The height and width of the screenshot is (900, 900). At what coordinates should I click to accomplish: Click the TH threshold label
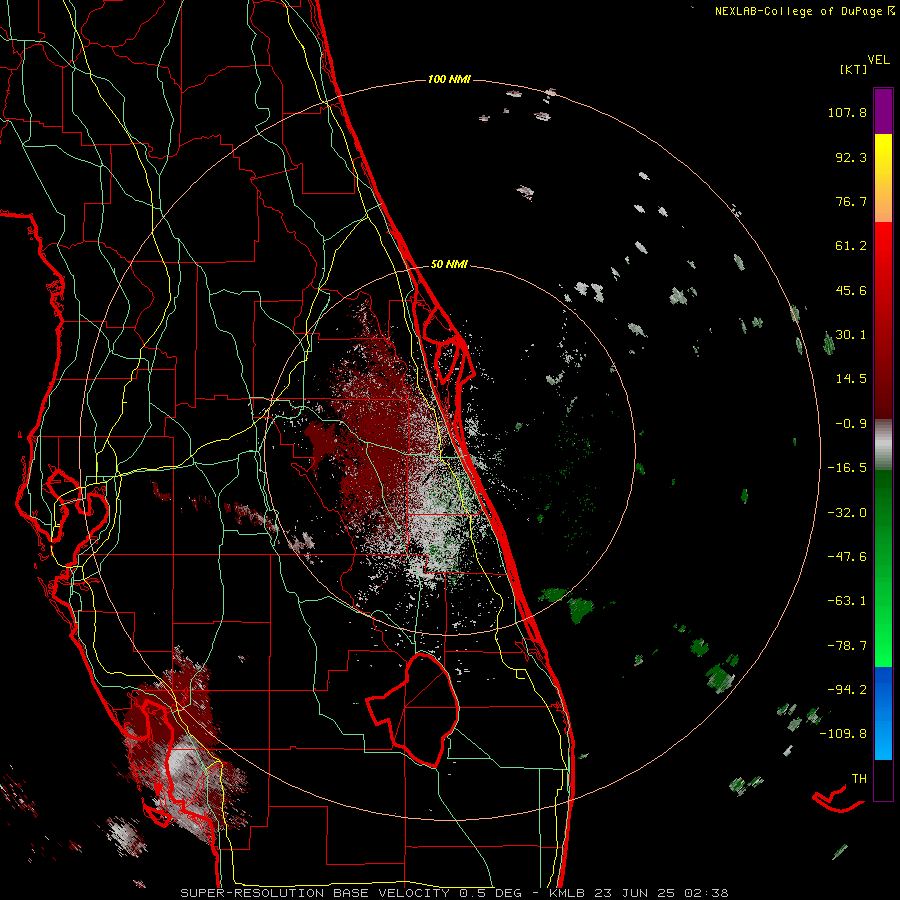point(859,779)
